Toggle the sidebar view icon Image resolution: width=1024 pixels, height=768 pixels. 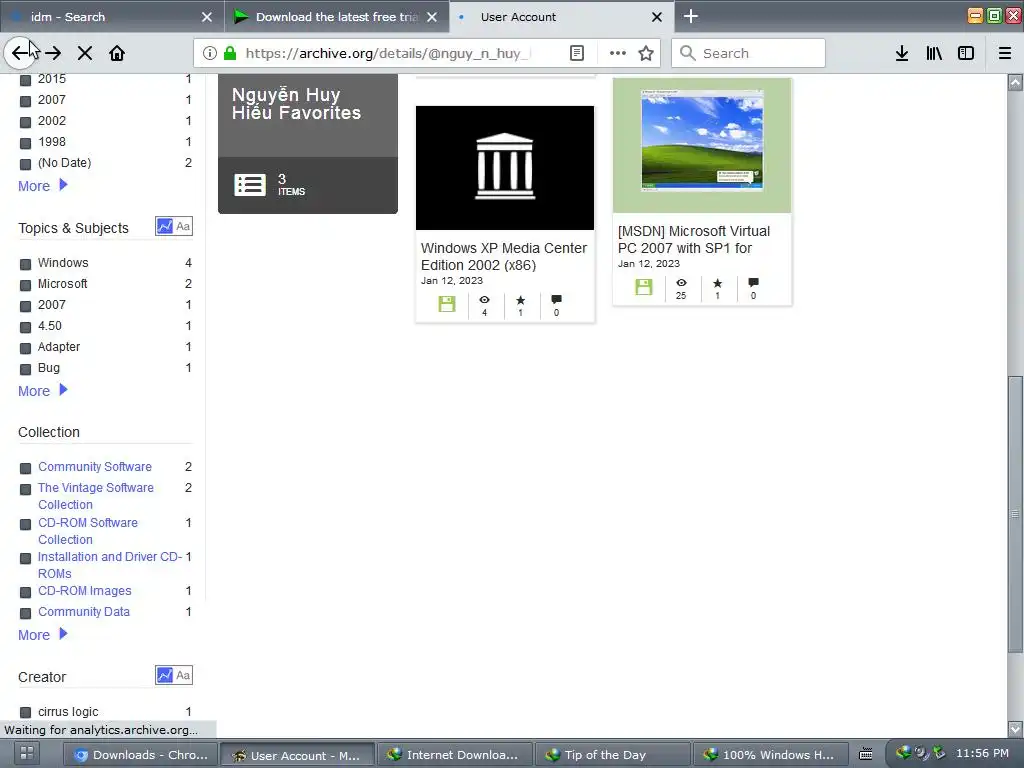(x=966, y=53)
